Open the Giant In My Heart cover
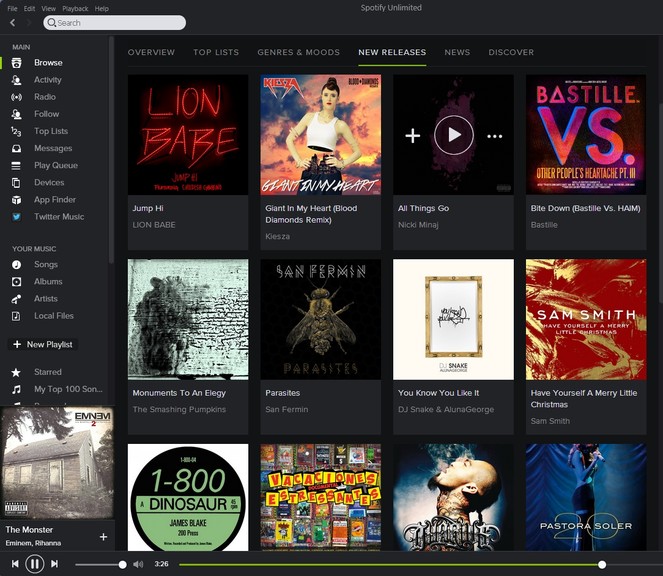Screen dimensions: 663x576 tap(321, 135)
